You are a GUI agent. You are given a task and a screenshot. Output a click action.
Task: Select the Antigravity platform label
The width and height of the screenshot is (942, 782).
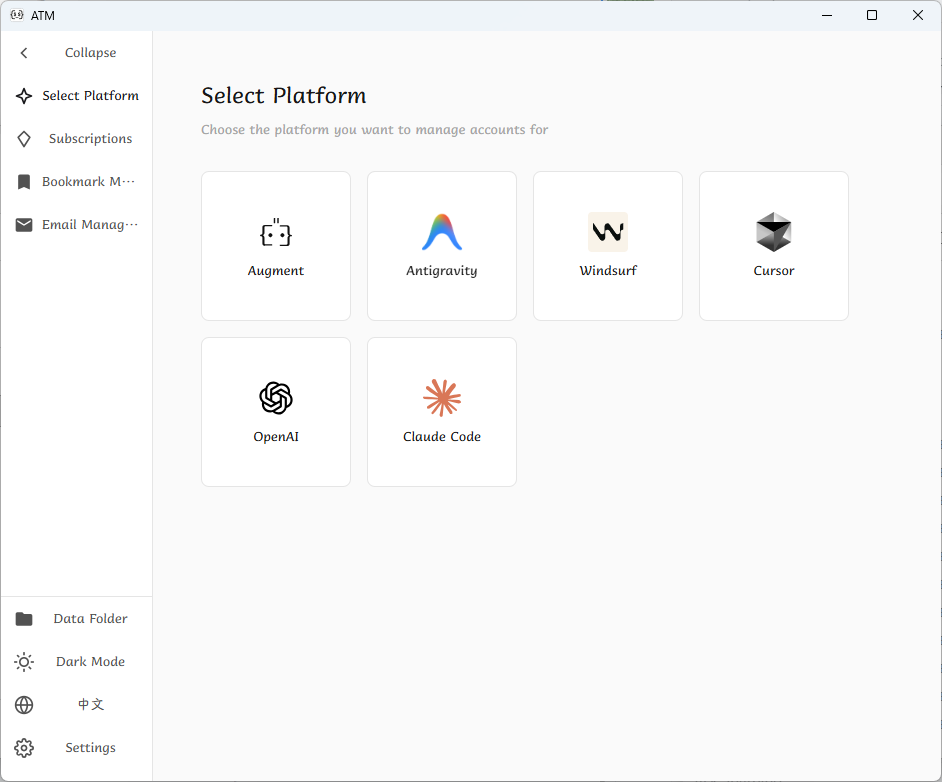442,271
